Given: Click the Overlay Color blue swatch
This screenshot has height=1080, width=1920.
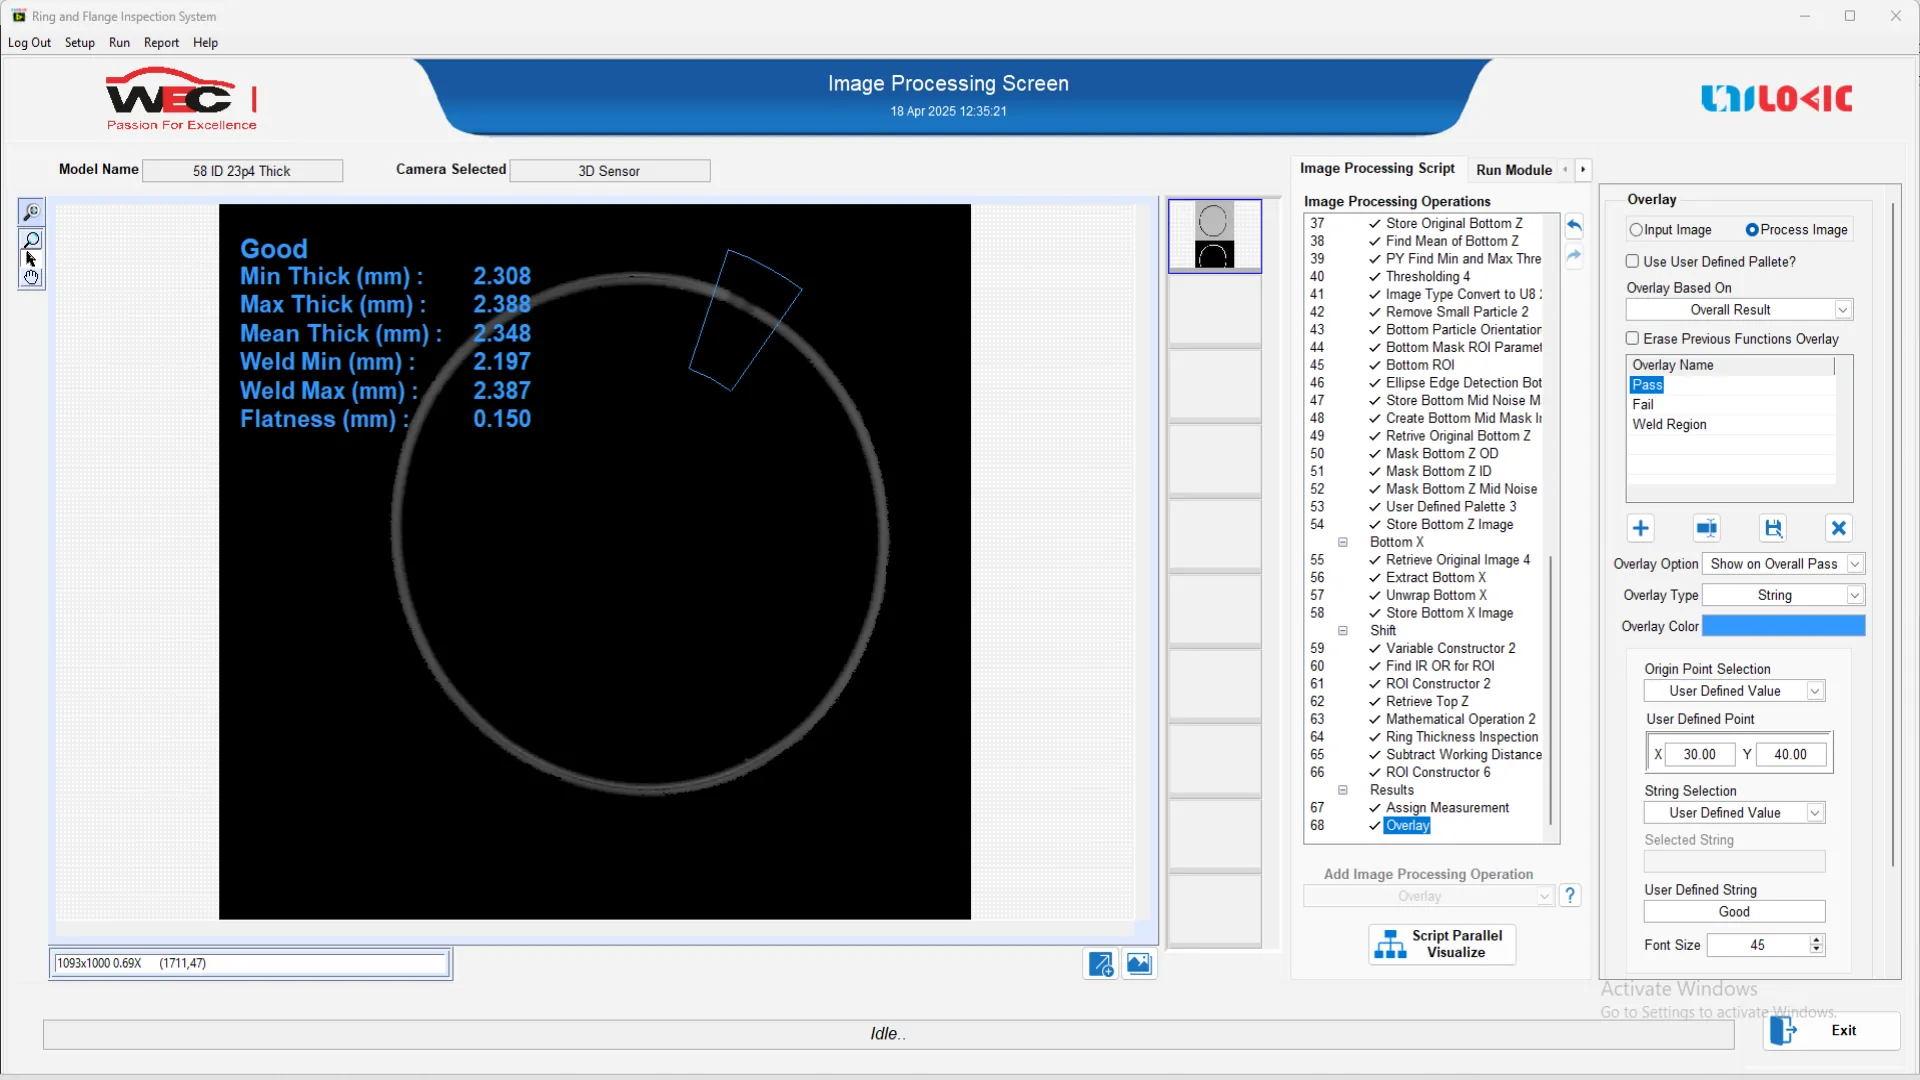Looking at the screenshot, I should (1783, 626).
